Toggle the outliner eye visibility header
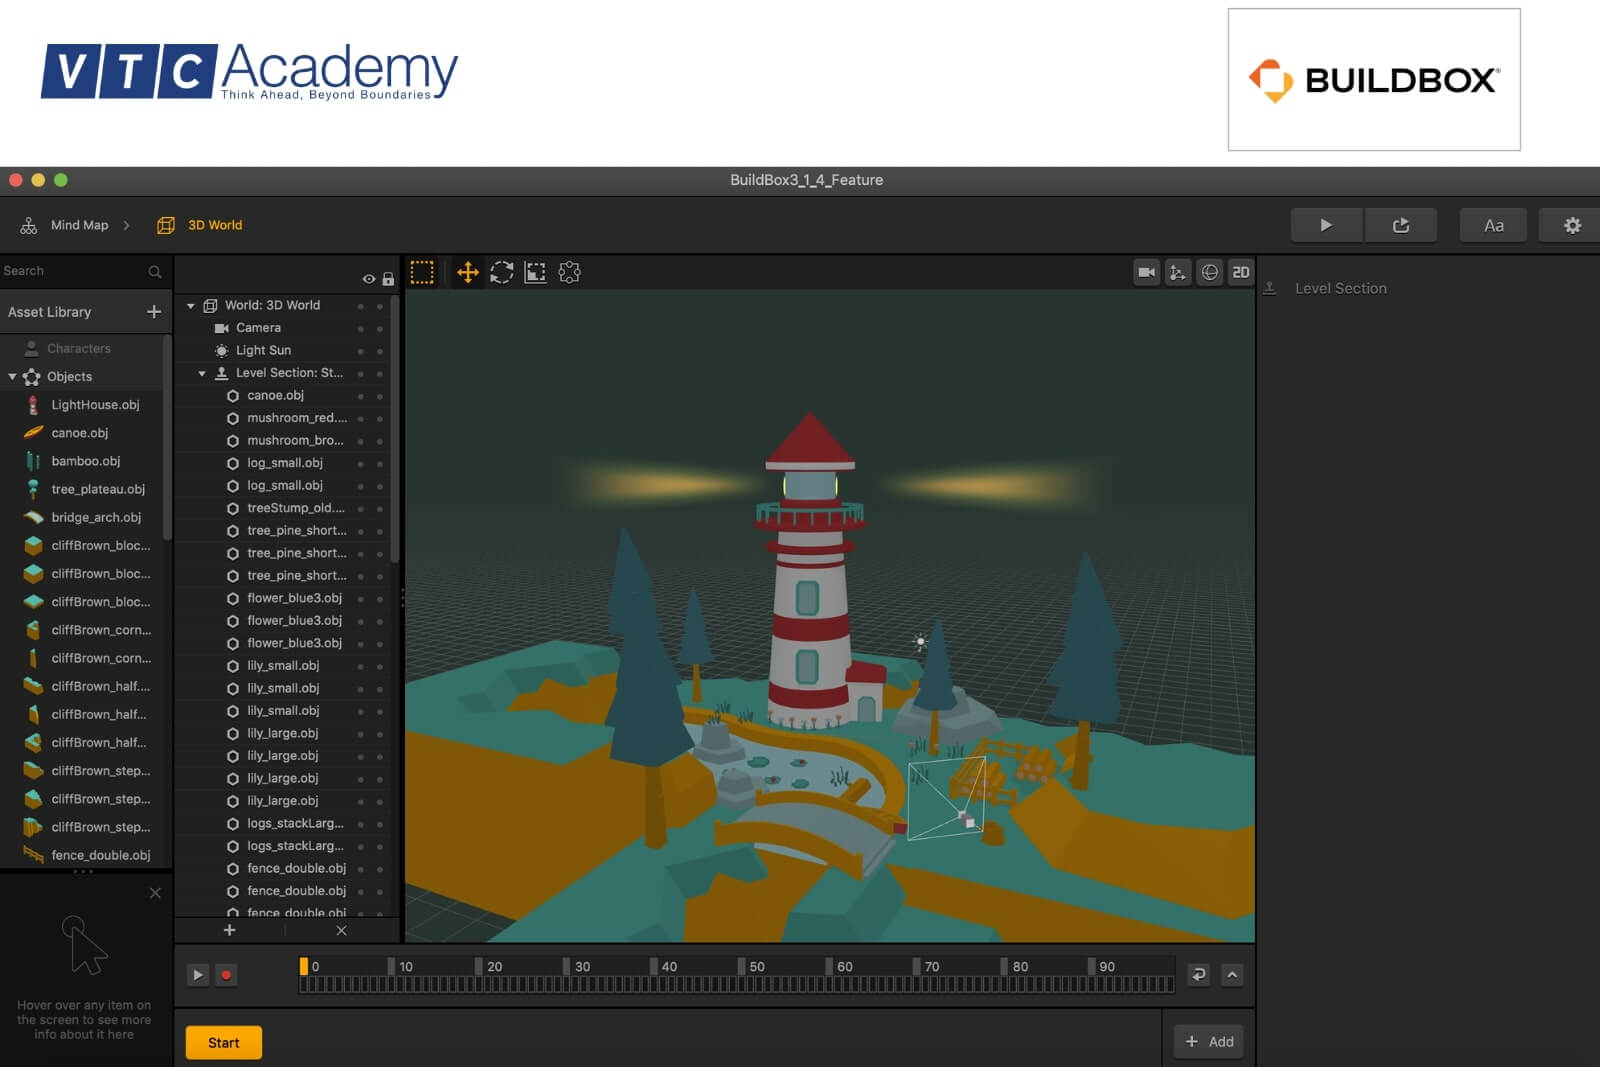 pyautogui.click(x=369, y=279)
